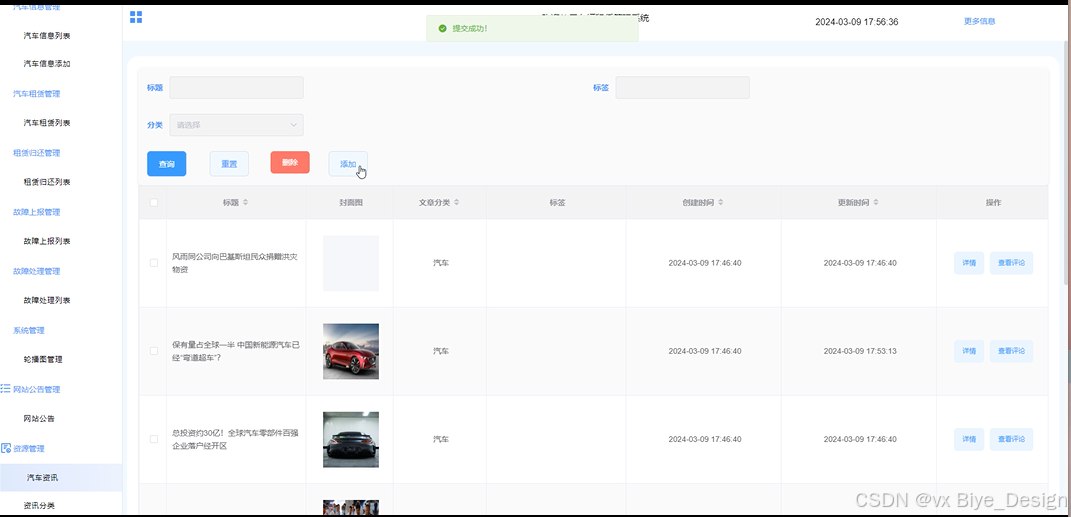Click the blue 查询 button

(167, 164)
